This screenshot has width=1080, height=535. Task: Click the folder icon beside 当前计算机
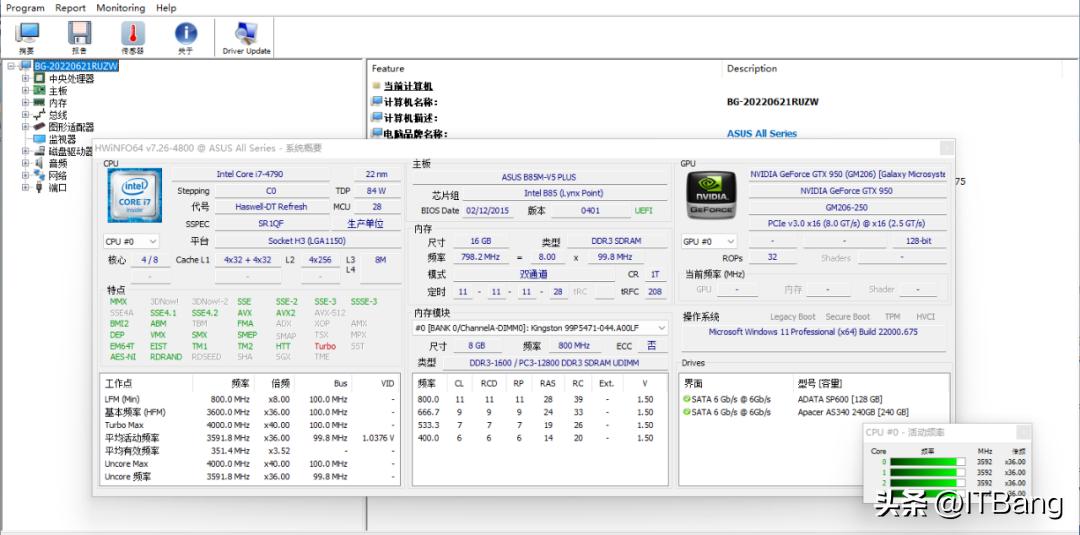pos(376,86)
